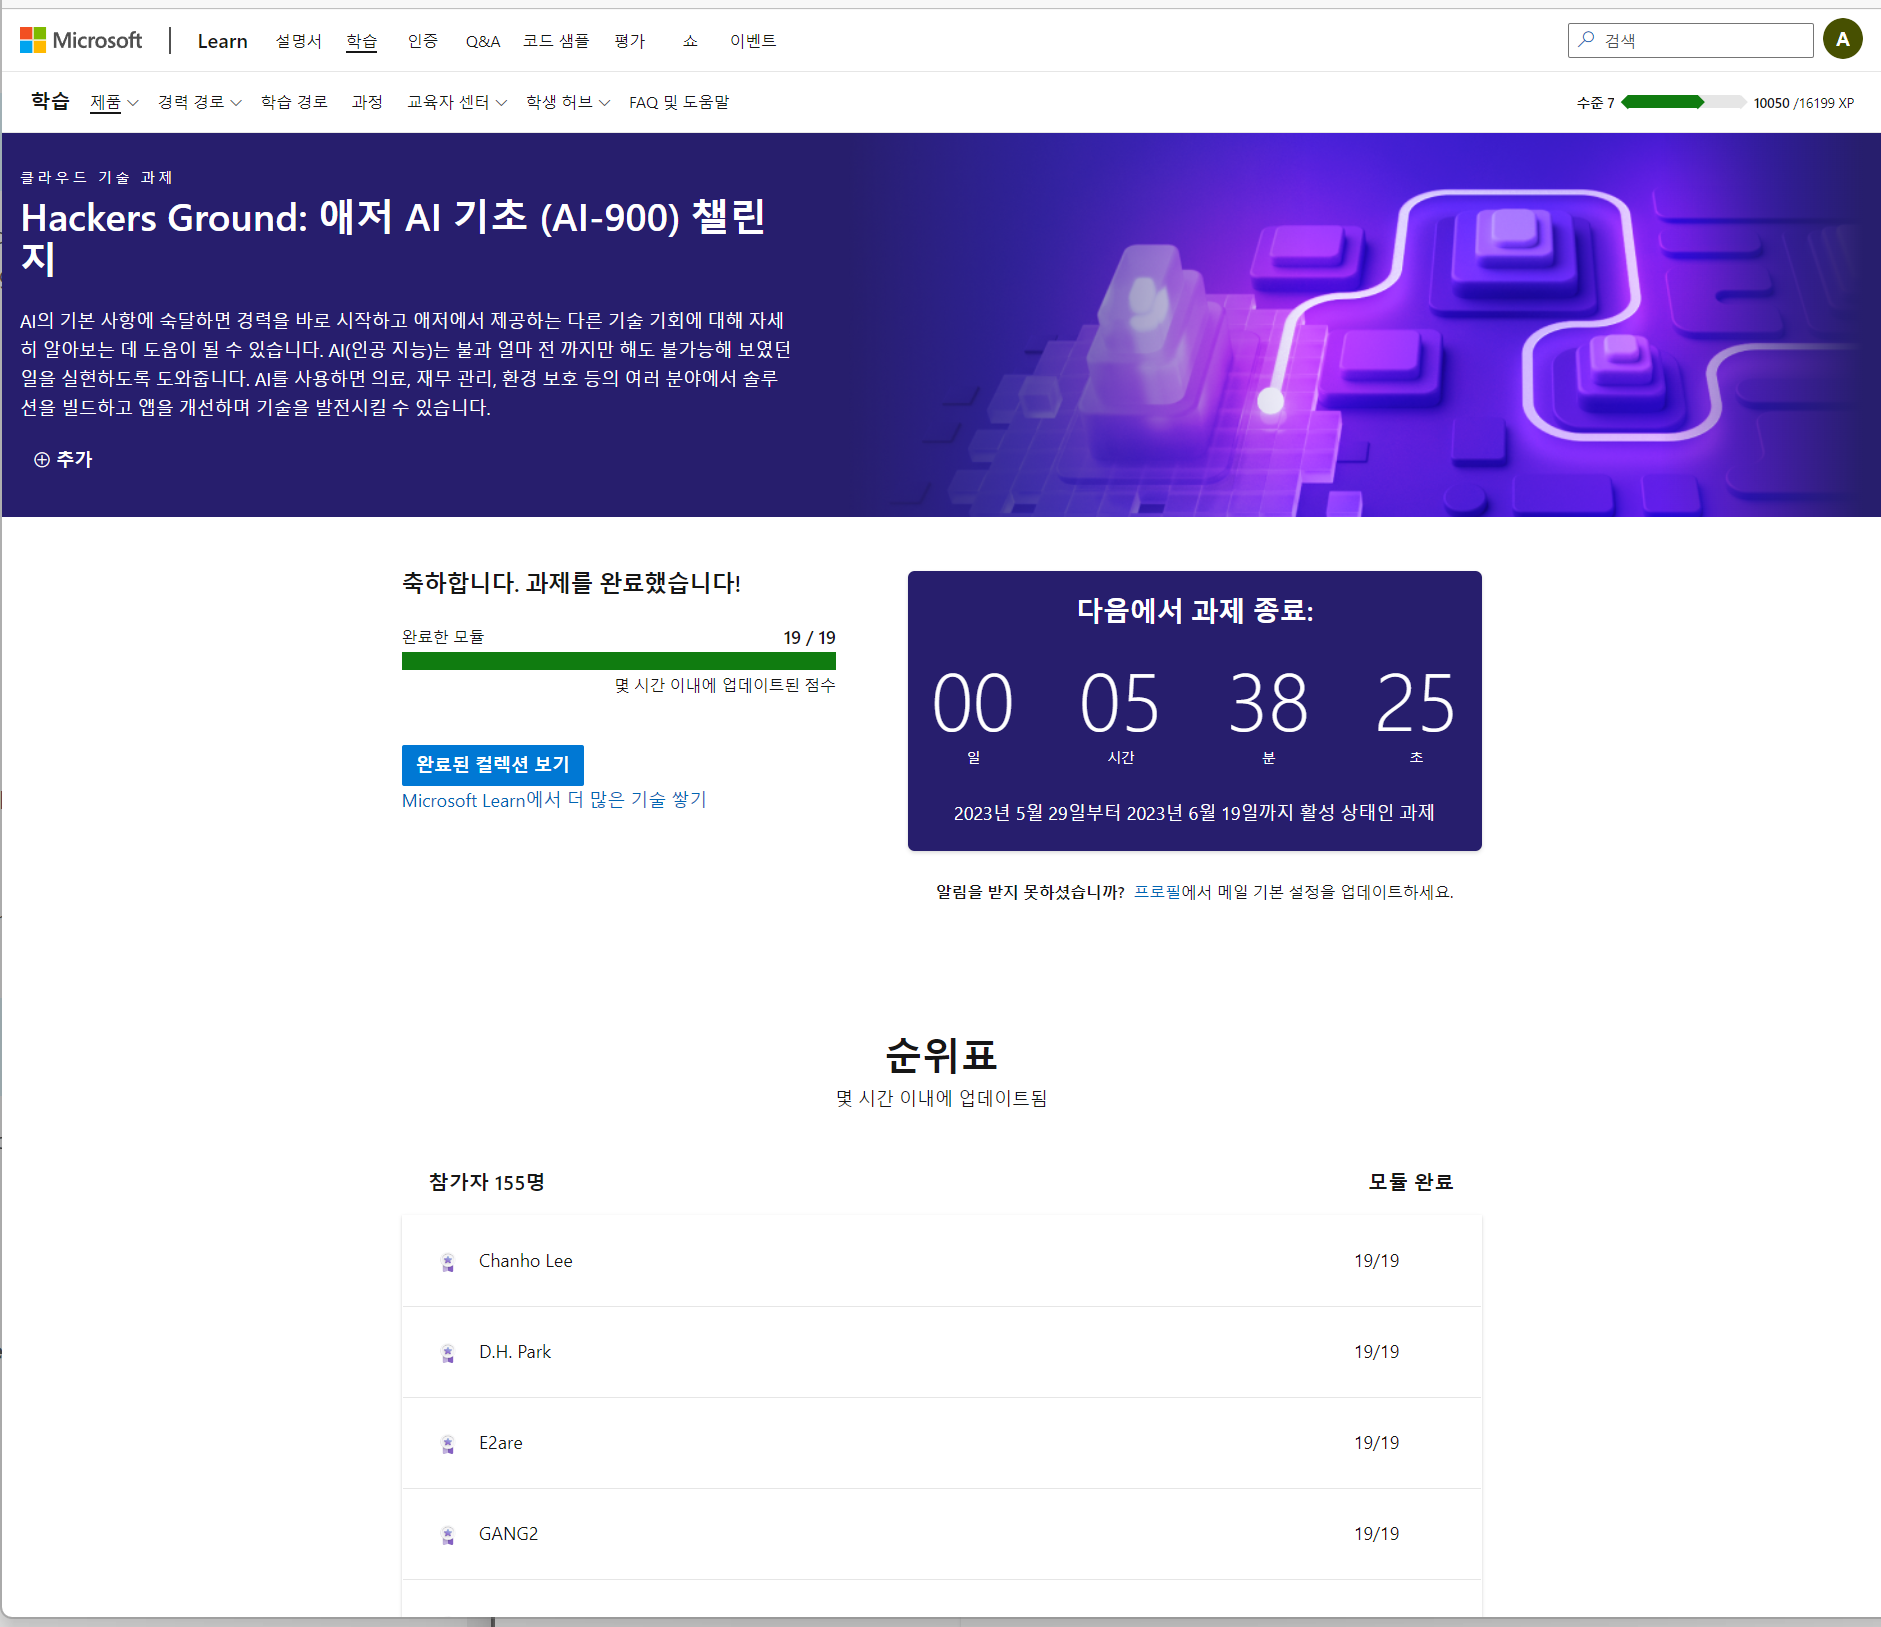Click the 모듈 완료 column header
This screenshot has width=1881, height=1627.
(x=1411, y=1182)
